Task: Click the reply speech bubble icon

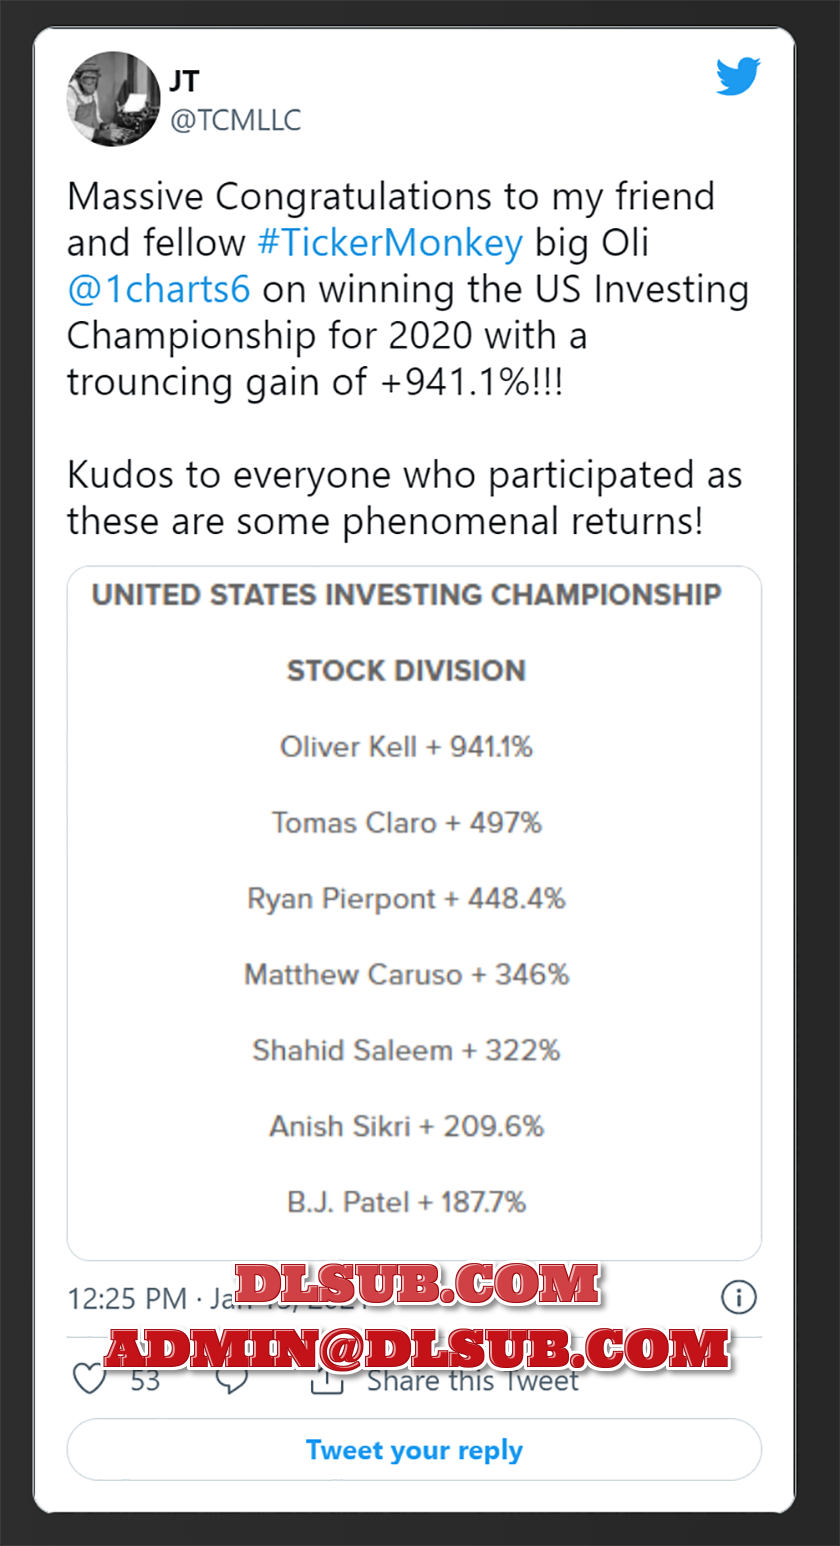Action: pyautogui.click(x=233, y=1381)
